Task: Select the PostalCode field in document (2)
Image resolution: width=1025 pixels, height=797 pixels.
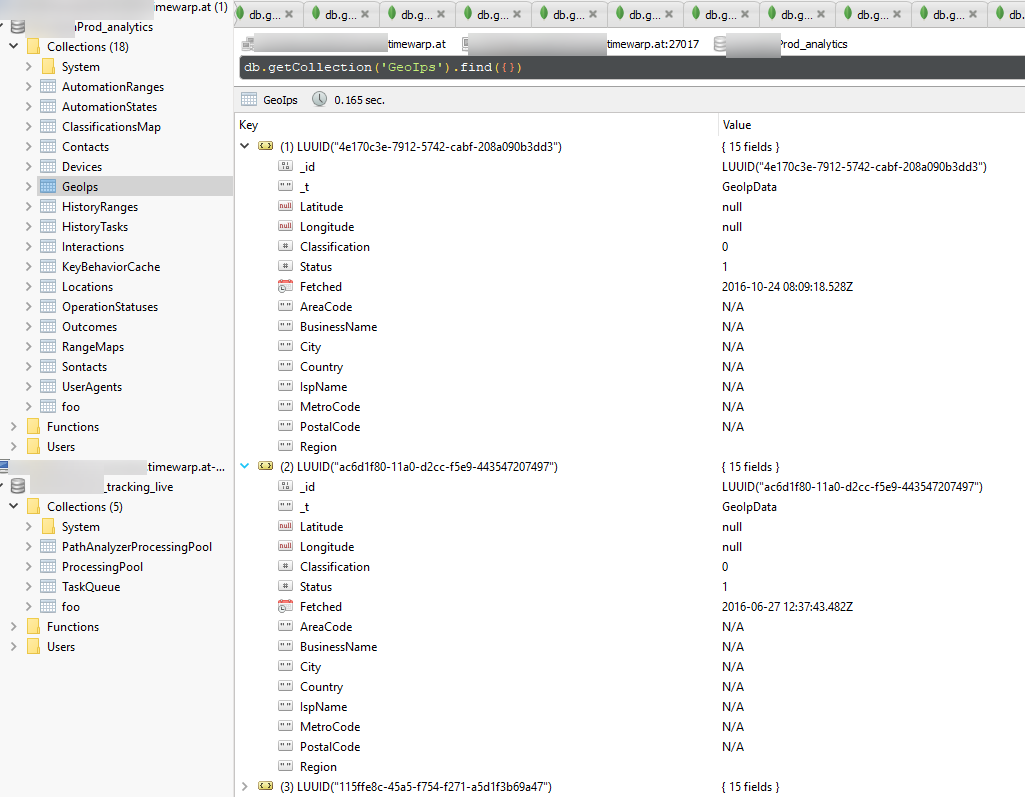Action: 329,747
